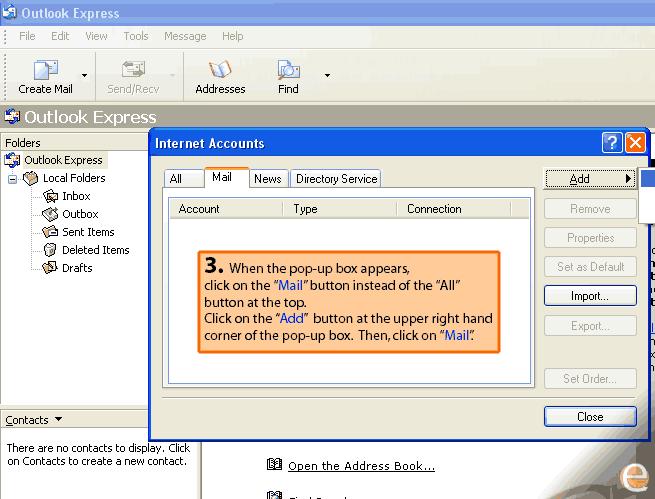The height and width of the screenshot is (499, 655).
Task: Click the Add button
Action: [589, 179]
